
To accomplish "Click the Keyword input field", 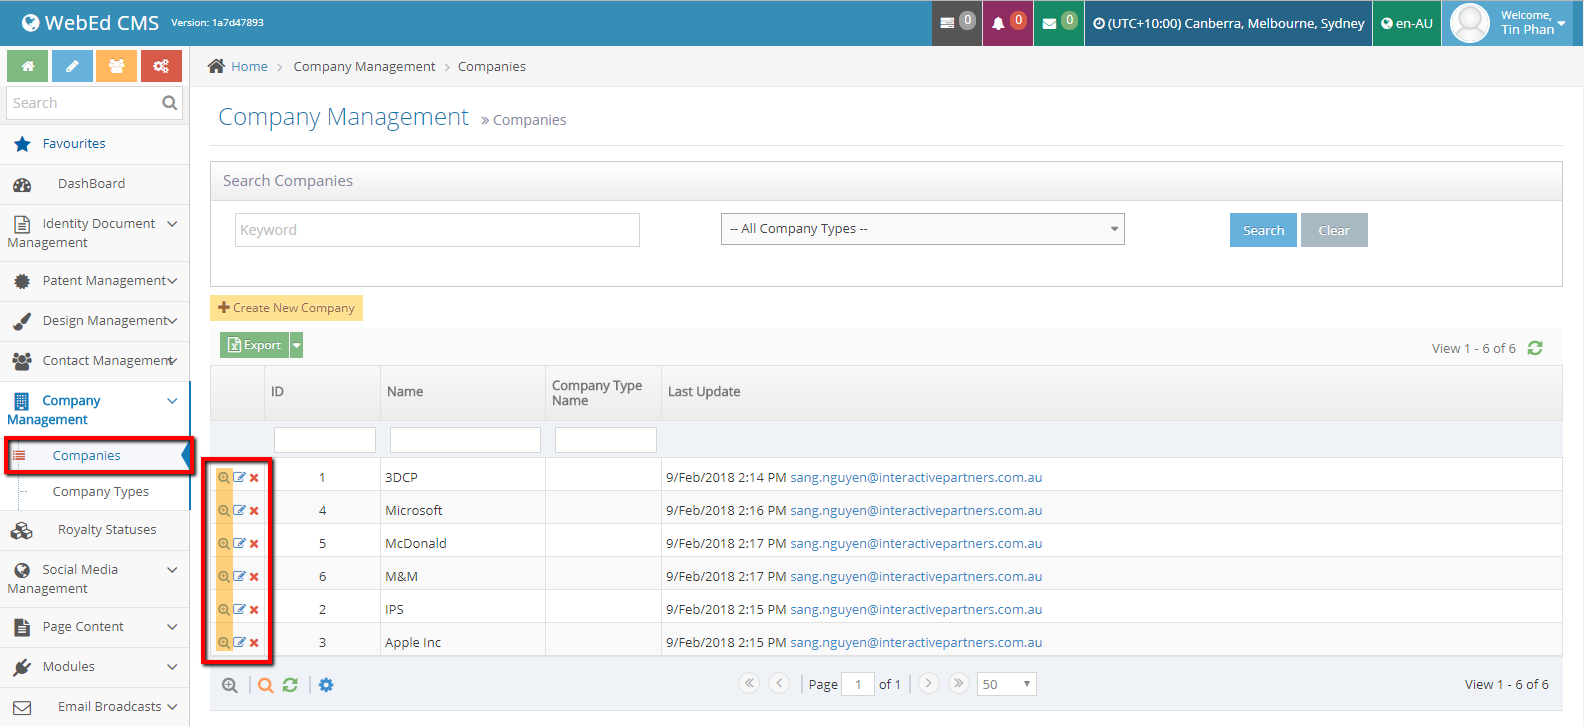I will pyautogui.click(x=437, y=230).
